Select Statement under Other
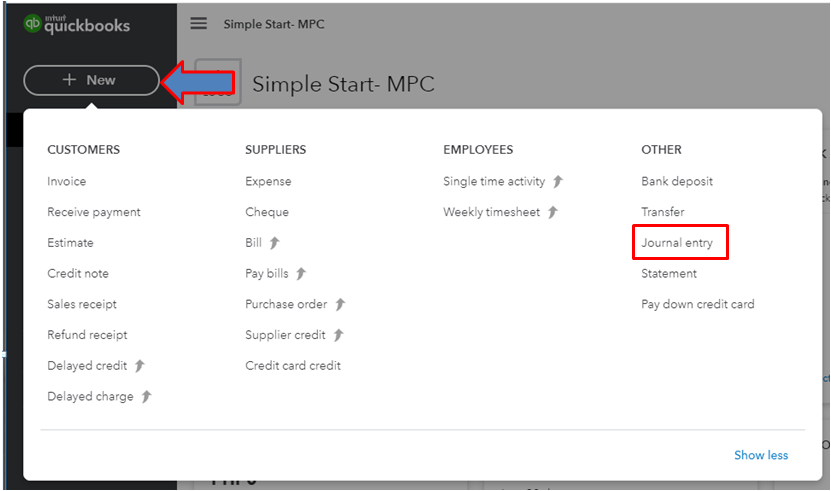 (669, 274)
